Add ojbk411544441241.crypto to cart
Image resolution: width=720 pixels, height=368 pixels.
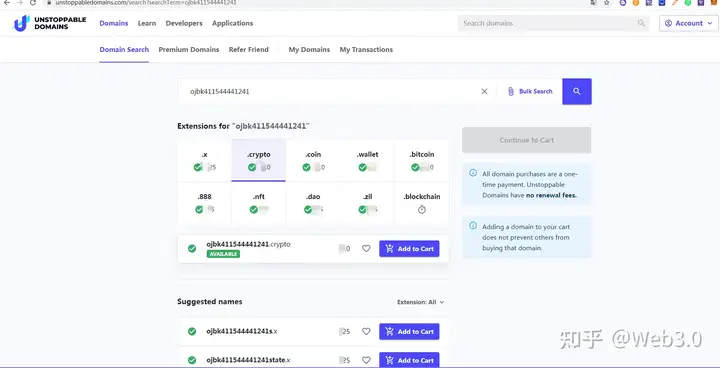409,249
